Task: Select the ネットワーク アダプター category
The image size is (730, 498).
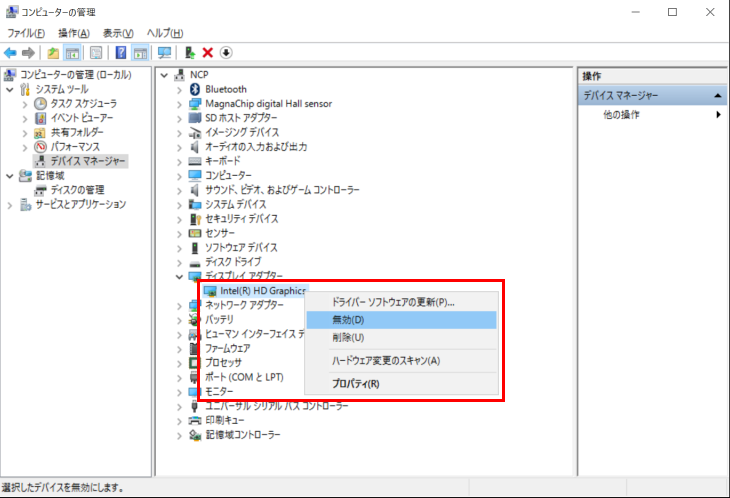Action: click(x=244, y=305)
